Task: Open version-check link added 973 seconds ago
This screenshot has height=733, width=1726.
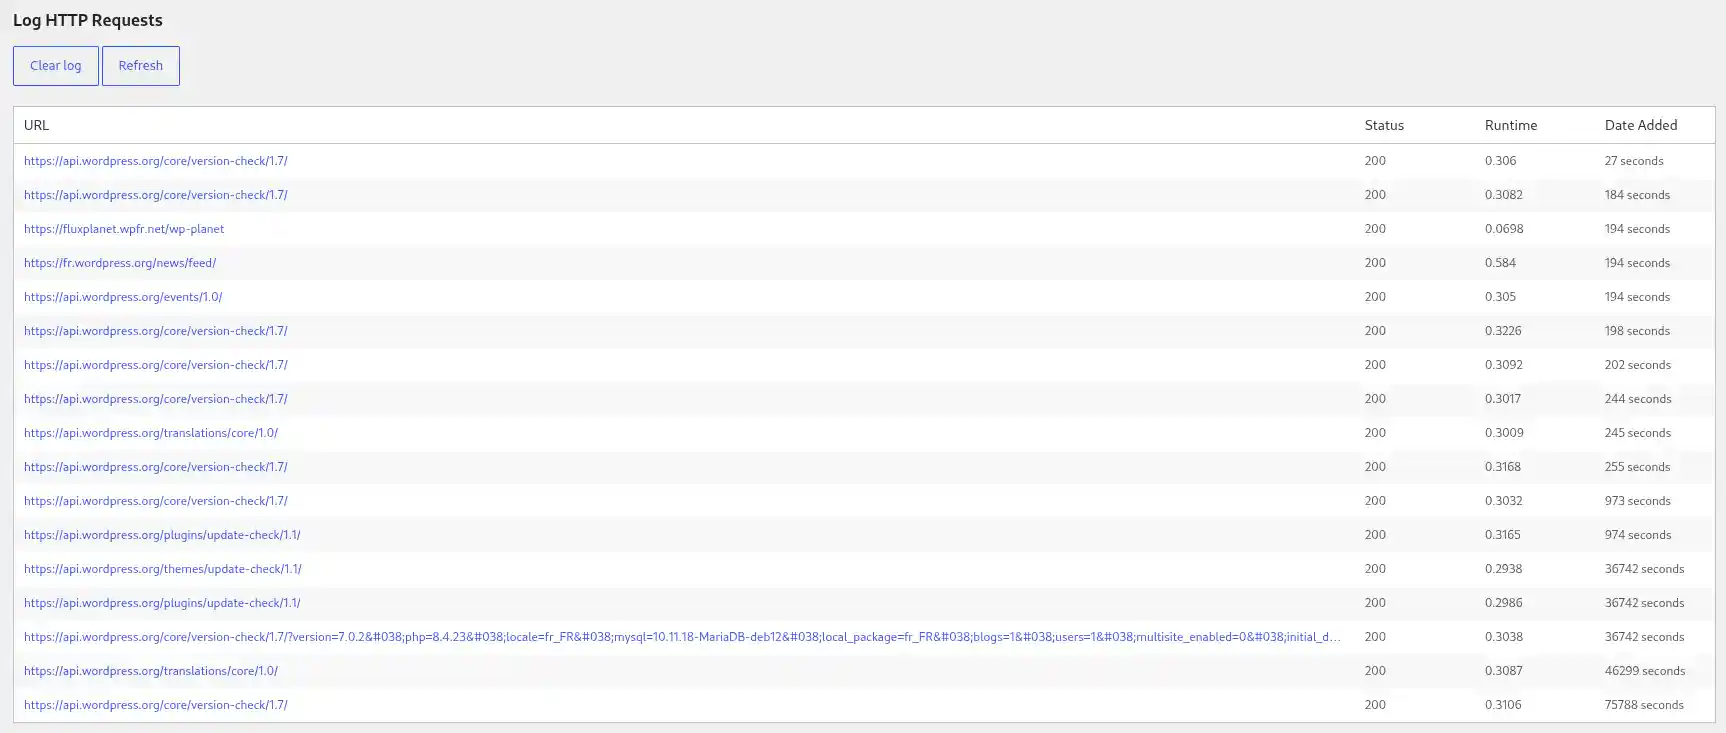Action: click(x=156, y=501)
